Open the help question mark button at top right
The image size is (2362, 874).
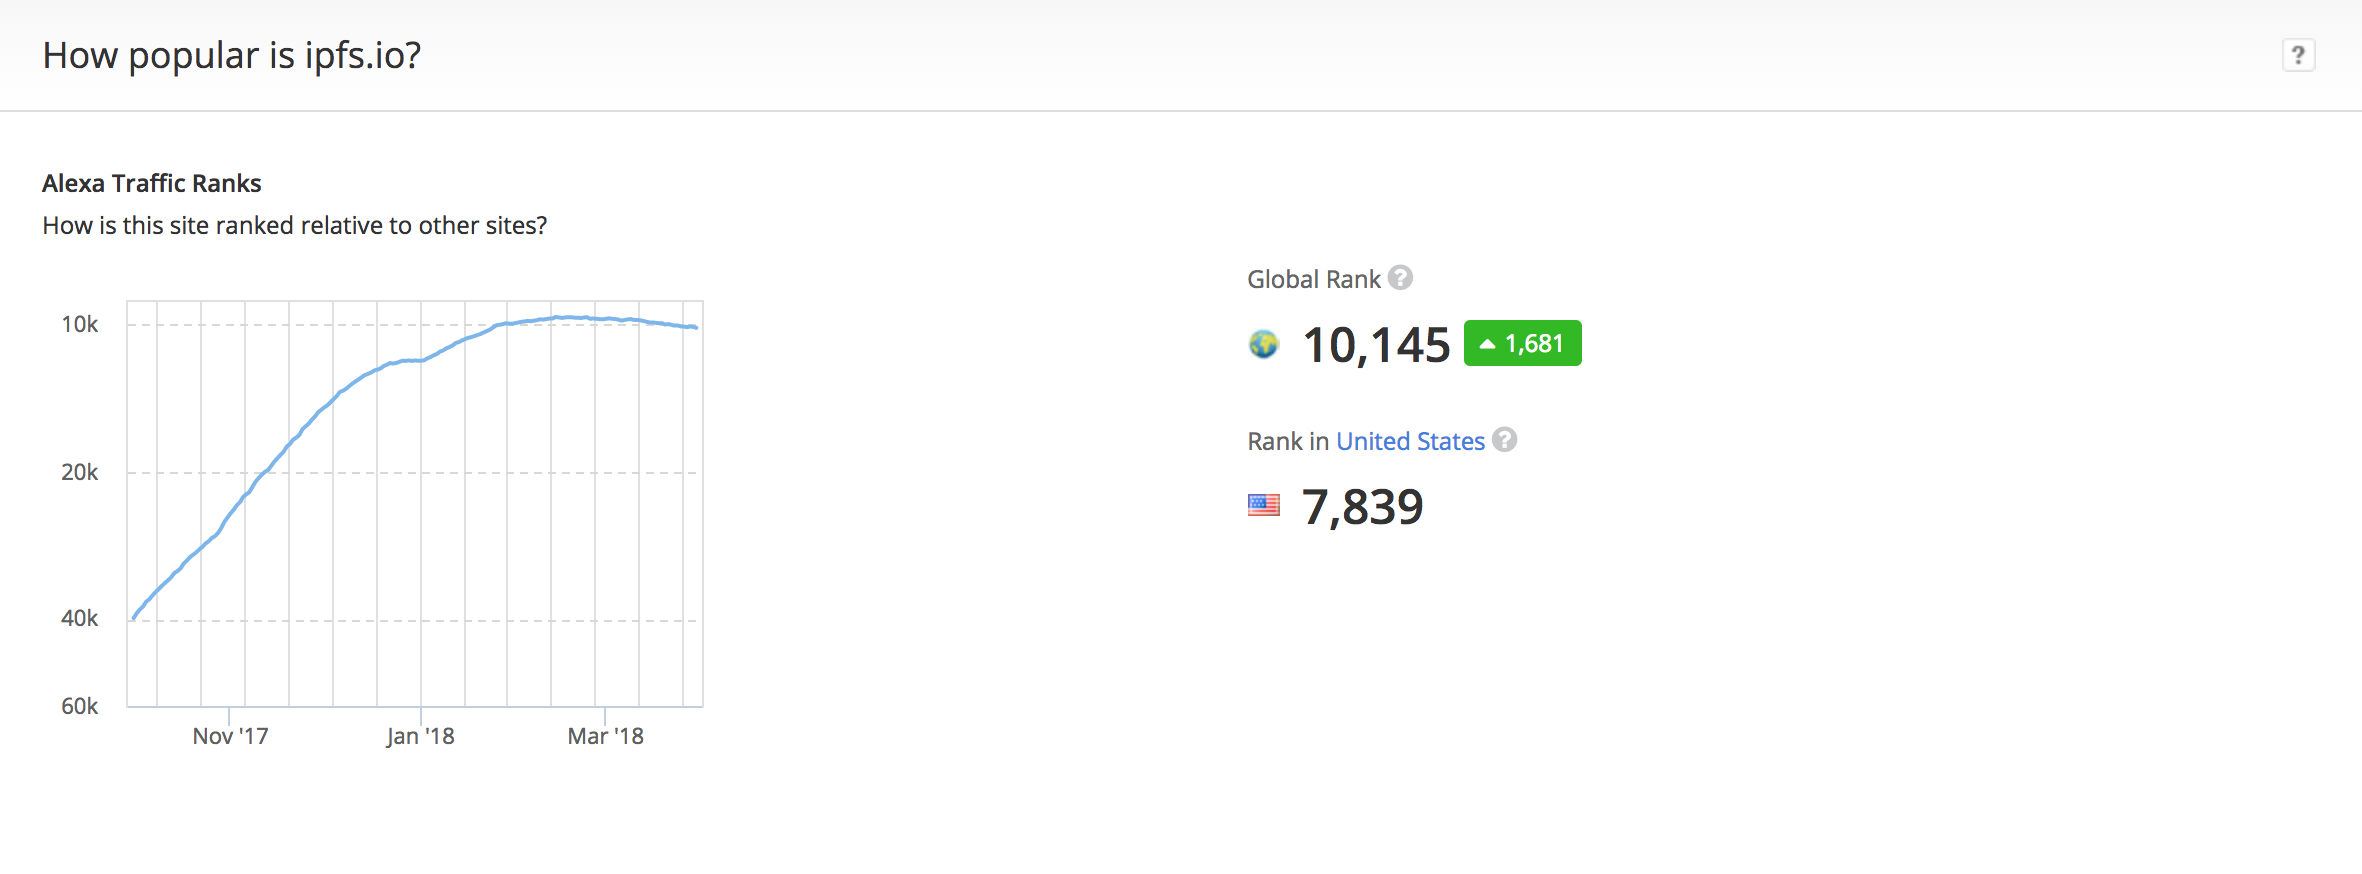tap(2298, 55)
